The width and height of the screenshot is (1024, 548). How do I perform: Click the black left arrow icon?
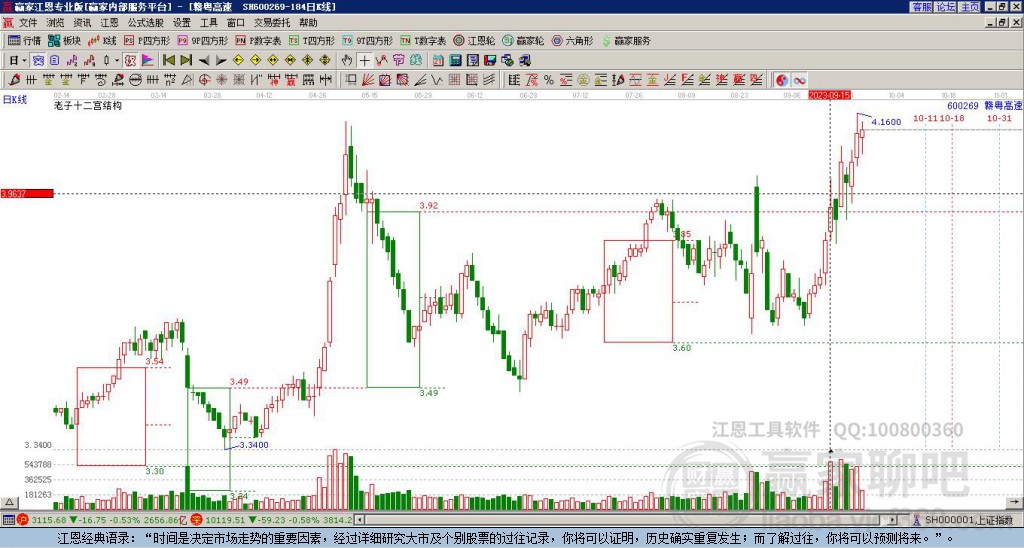click(204, 61)
